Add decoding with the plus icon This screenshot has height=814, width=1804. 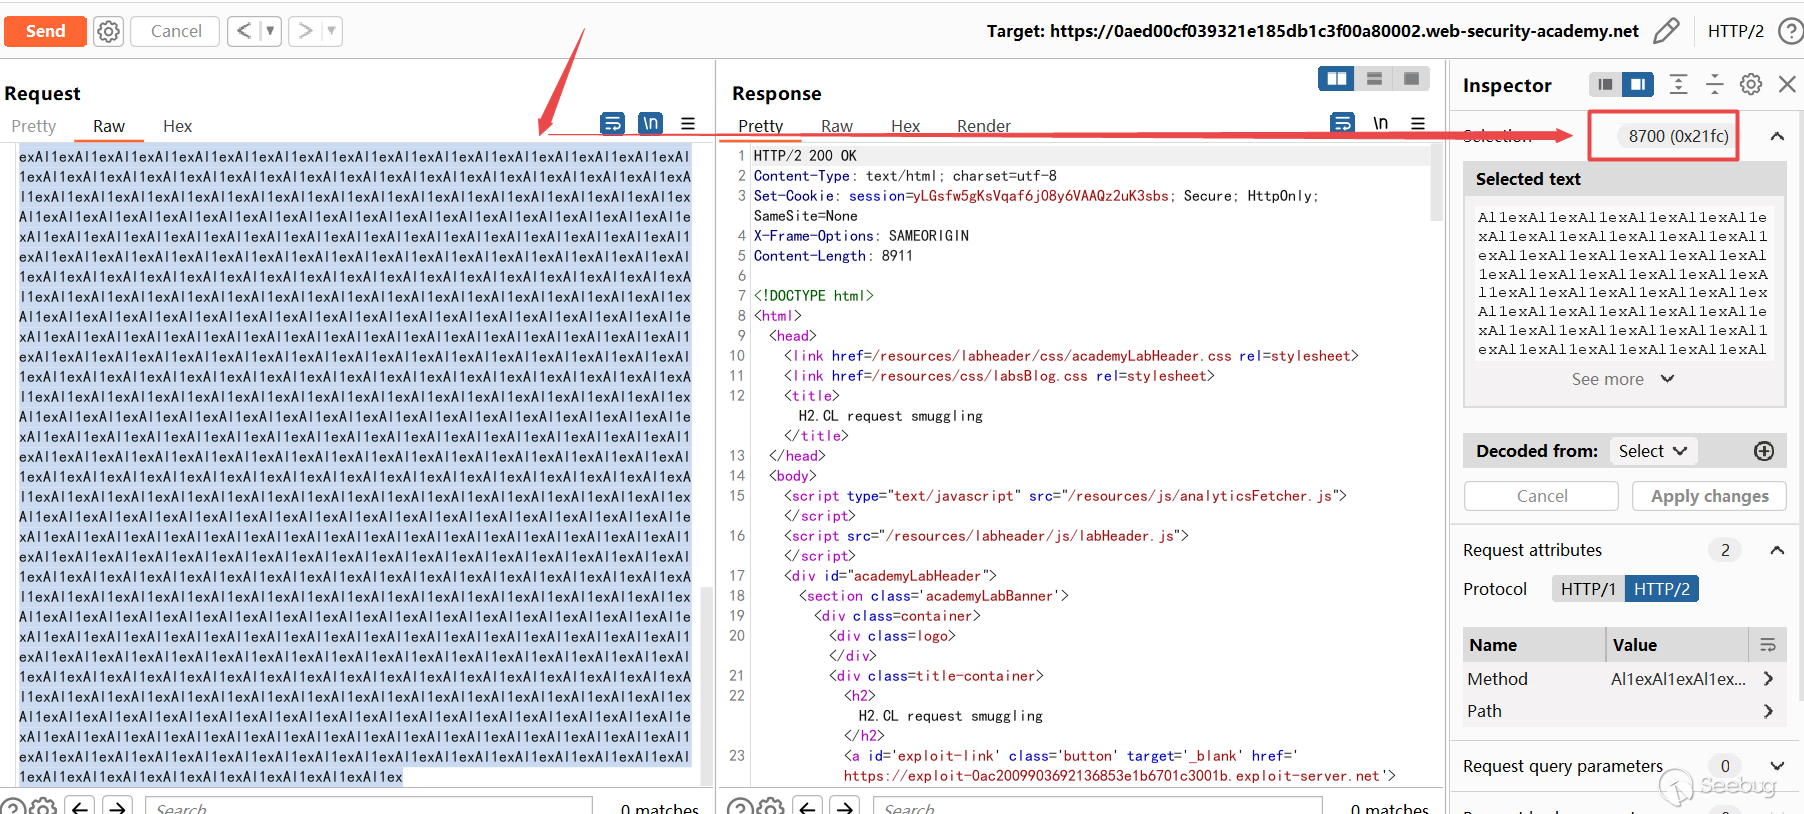click(1764, 451)
